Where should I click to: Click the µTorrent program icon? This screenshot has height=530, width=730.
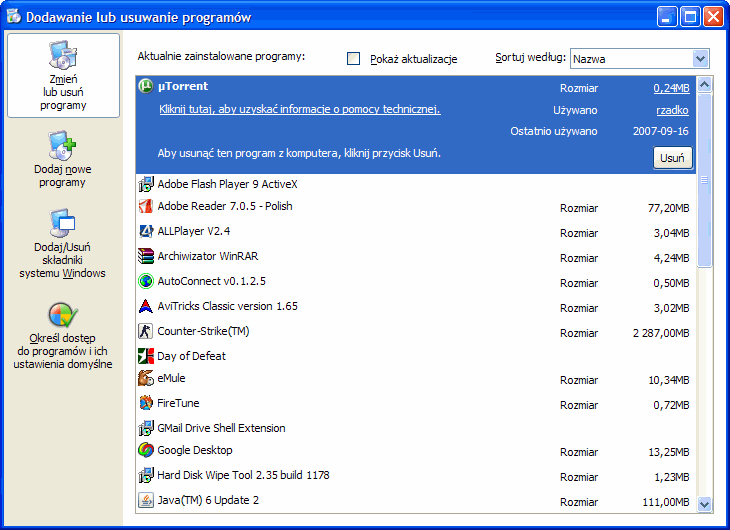coord(146,86)
